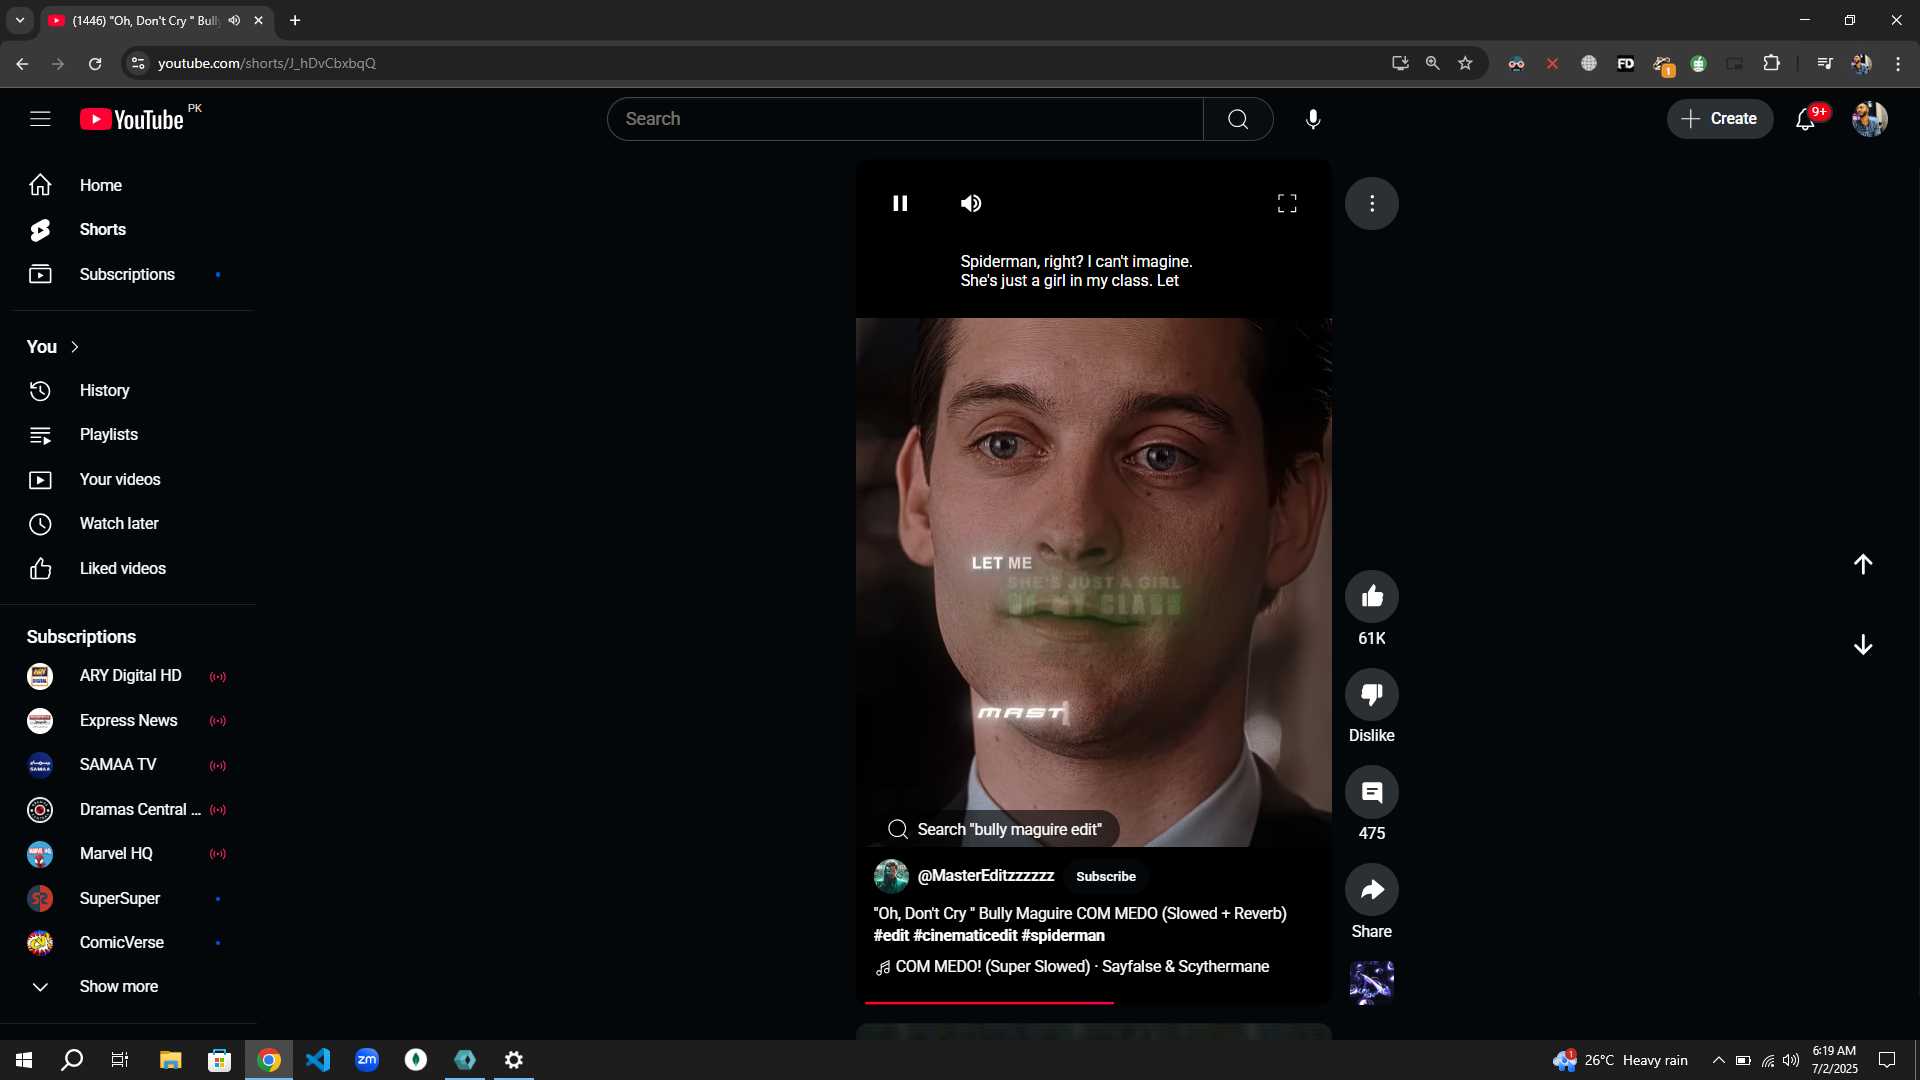This screenshot has height=1080, width=1920.
Task: Mute the video volume
Action: pos(971,203)
